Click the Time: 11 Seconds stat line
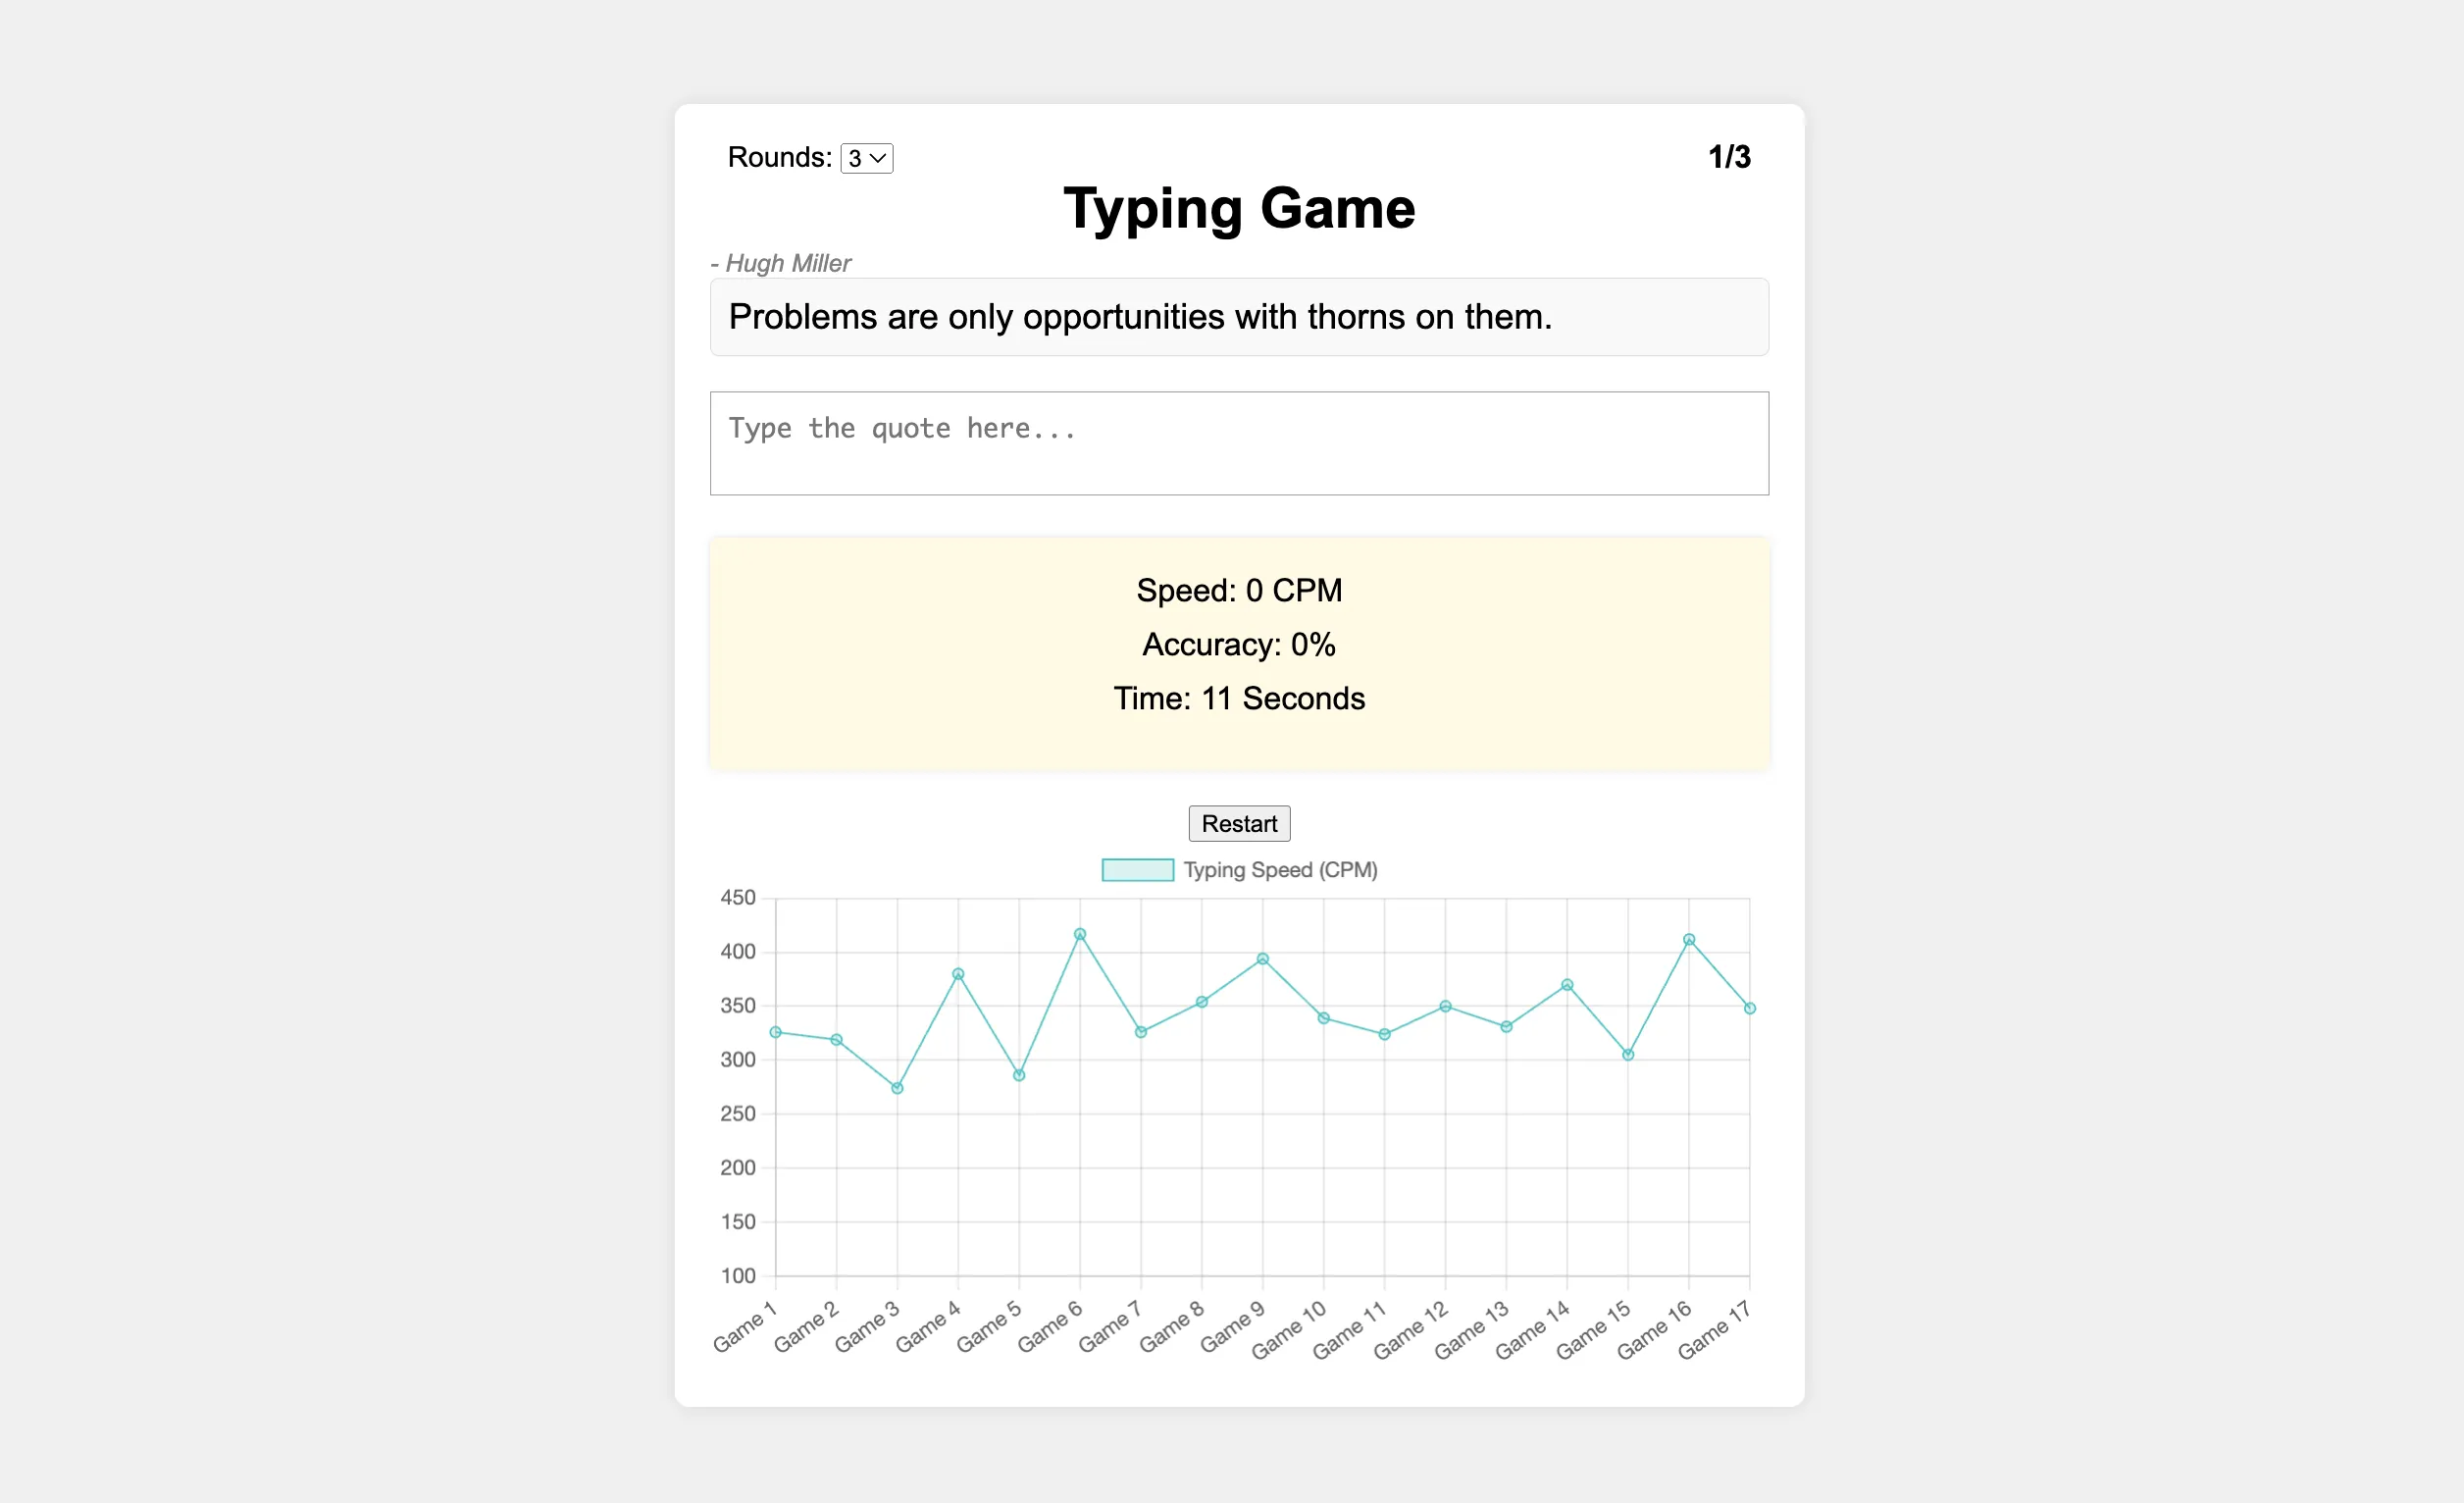Viewport: 2464px width, 1503px height. tap(1238, 698)
